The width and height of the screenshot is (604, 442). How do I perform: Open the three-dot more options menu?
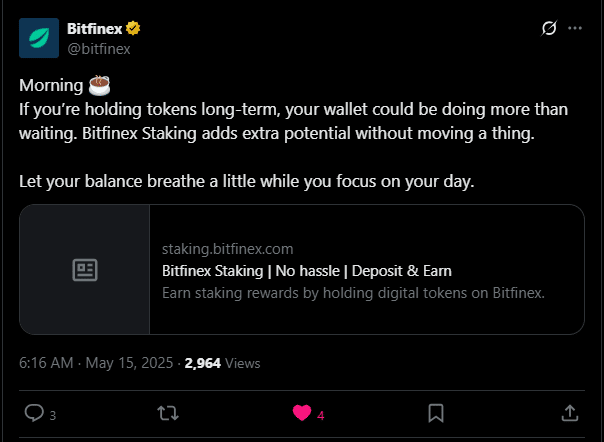(575, 28)
